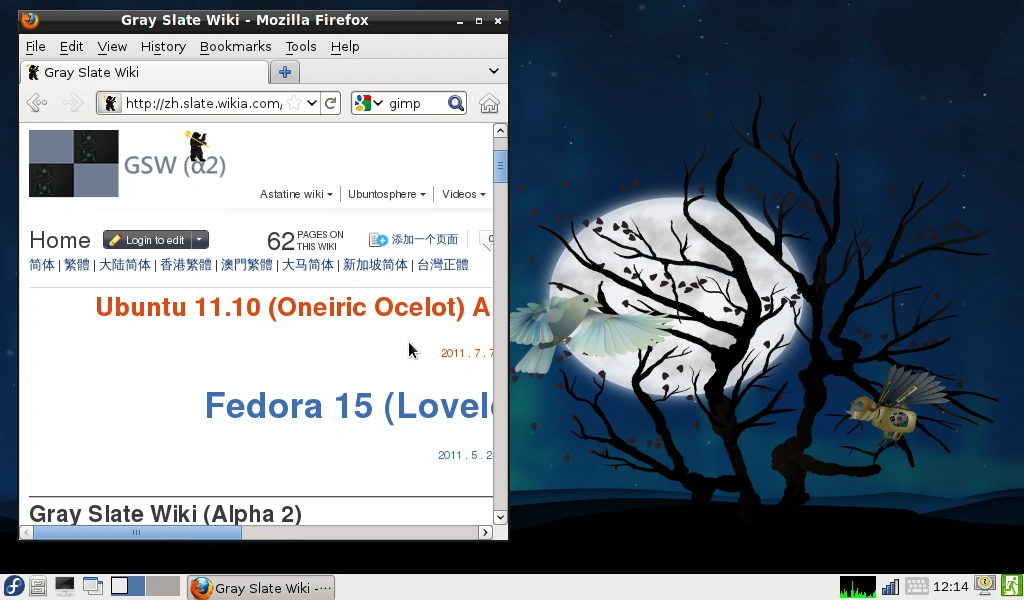Open the 台灣正體 language link
Viewport: 1024px width, 600px height.
pyautogui.click(x=443, y=264)
